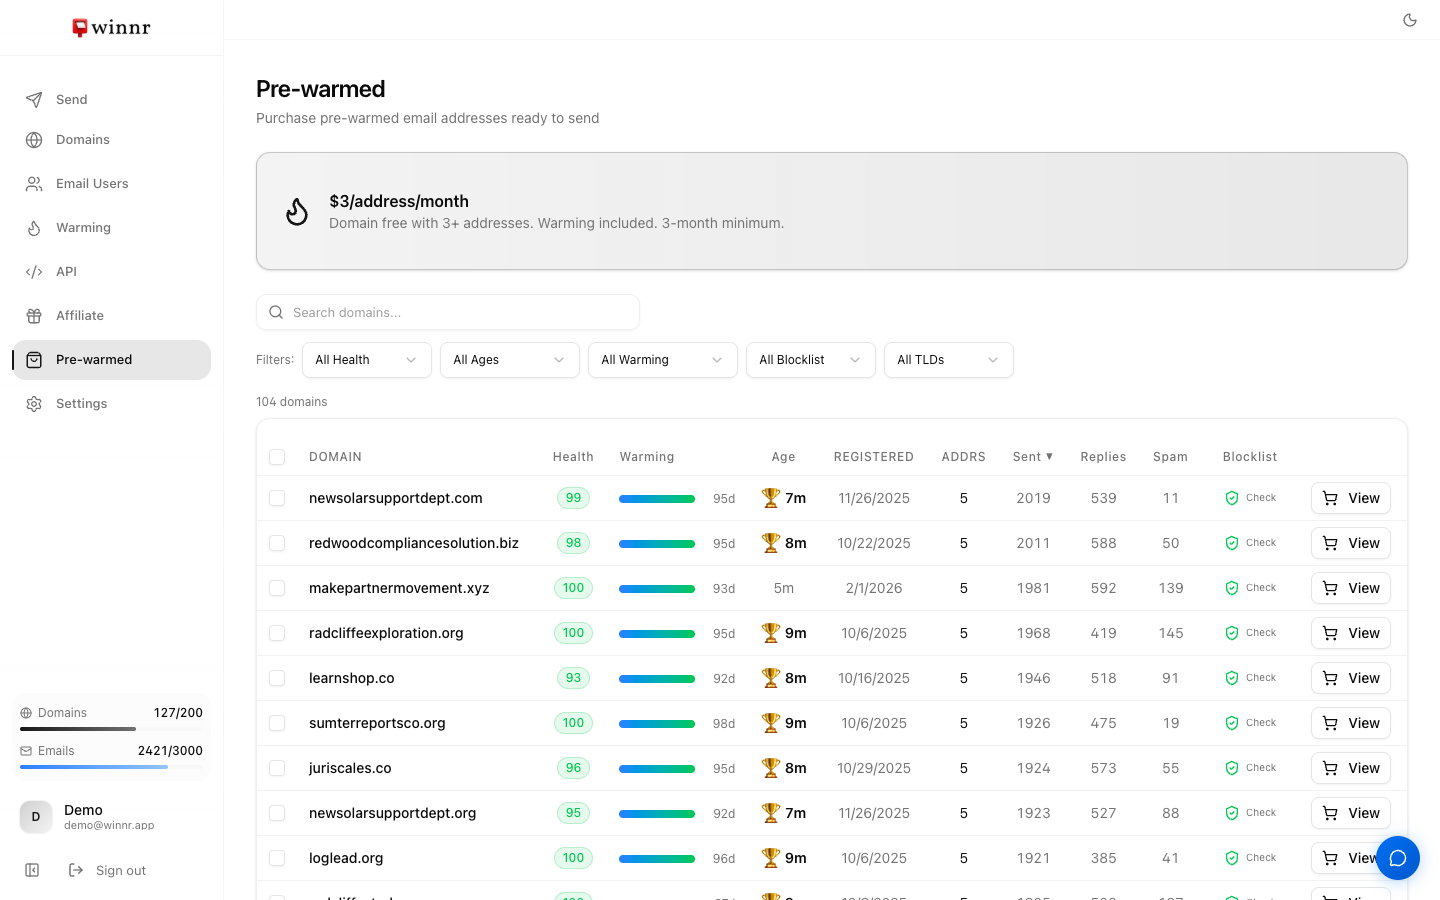
Task: Focus the Search domains input field
Action: coord(448,312)
